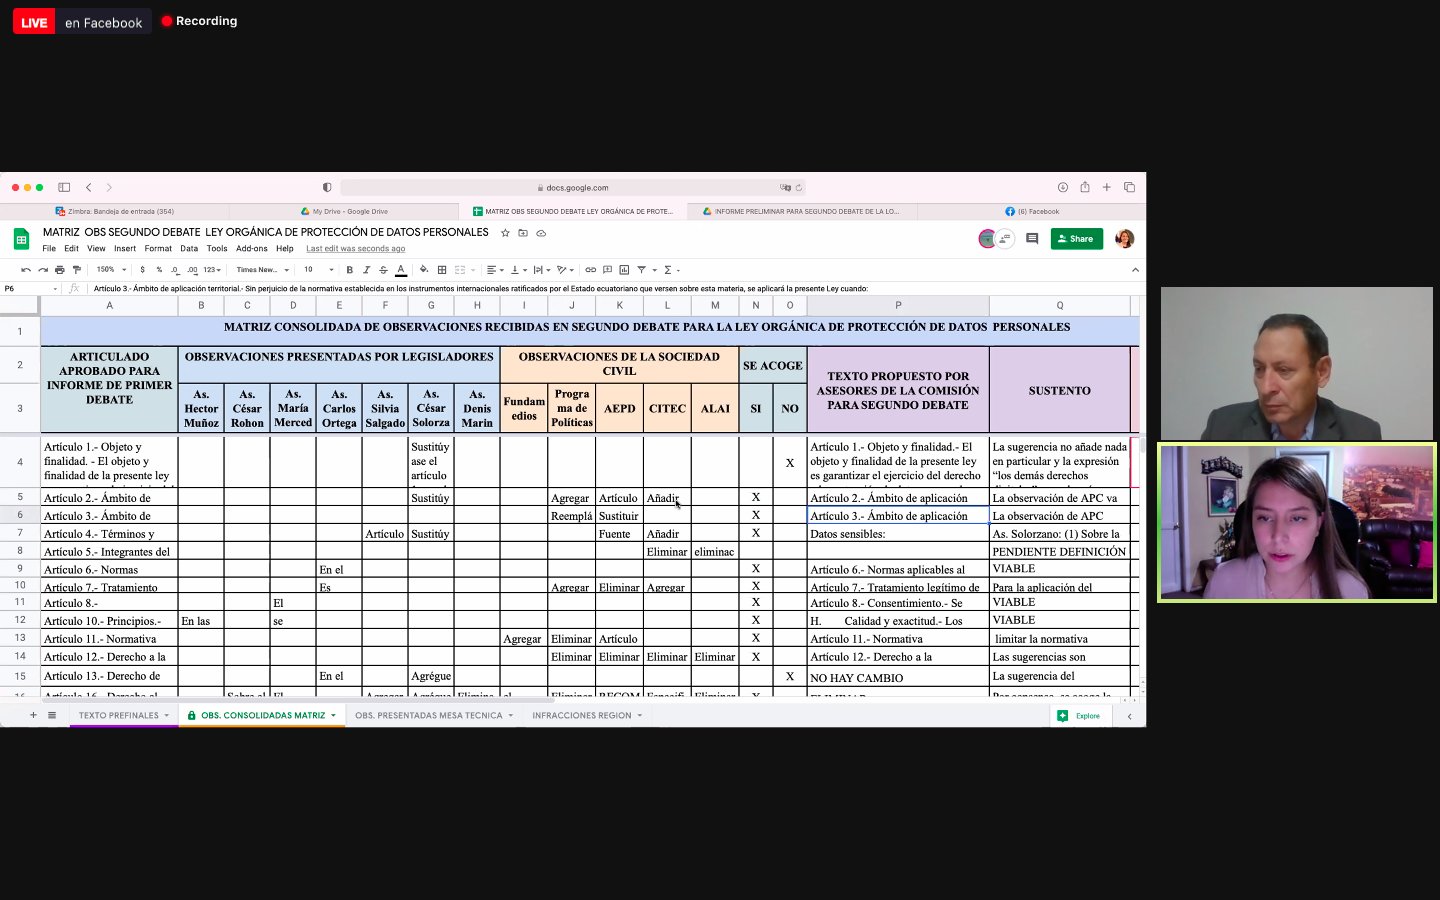Image resolution: width=1440 pixels, height=900 pixels.
Task: Click 'Last edit was seconds ago' link
Action: point(356,249)
